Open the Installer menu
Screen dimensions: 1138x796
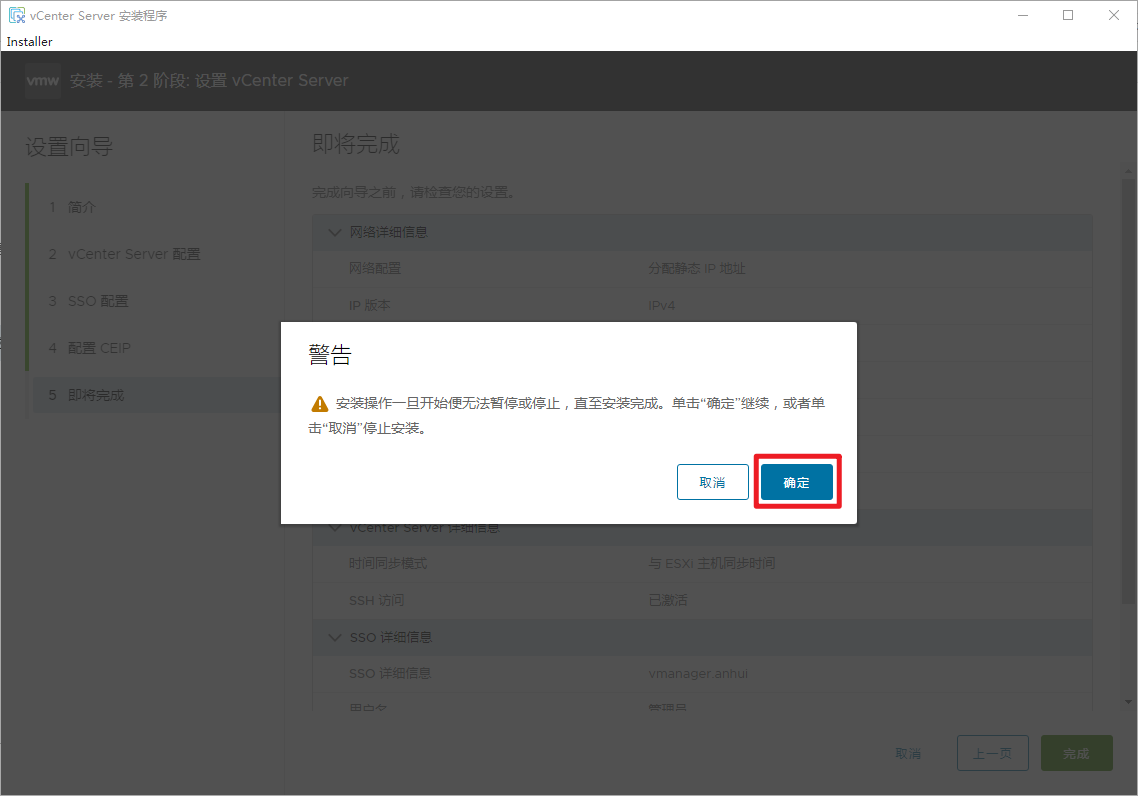(29, 42)
